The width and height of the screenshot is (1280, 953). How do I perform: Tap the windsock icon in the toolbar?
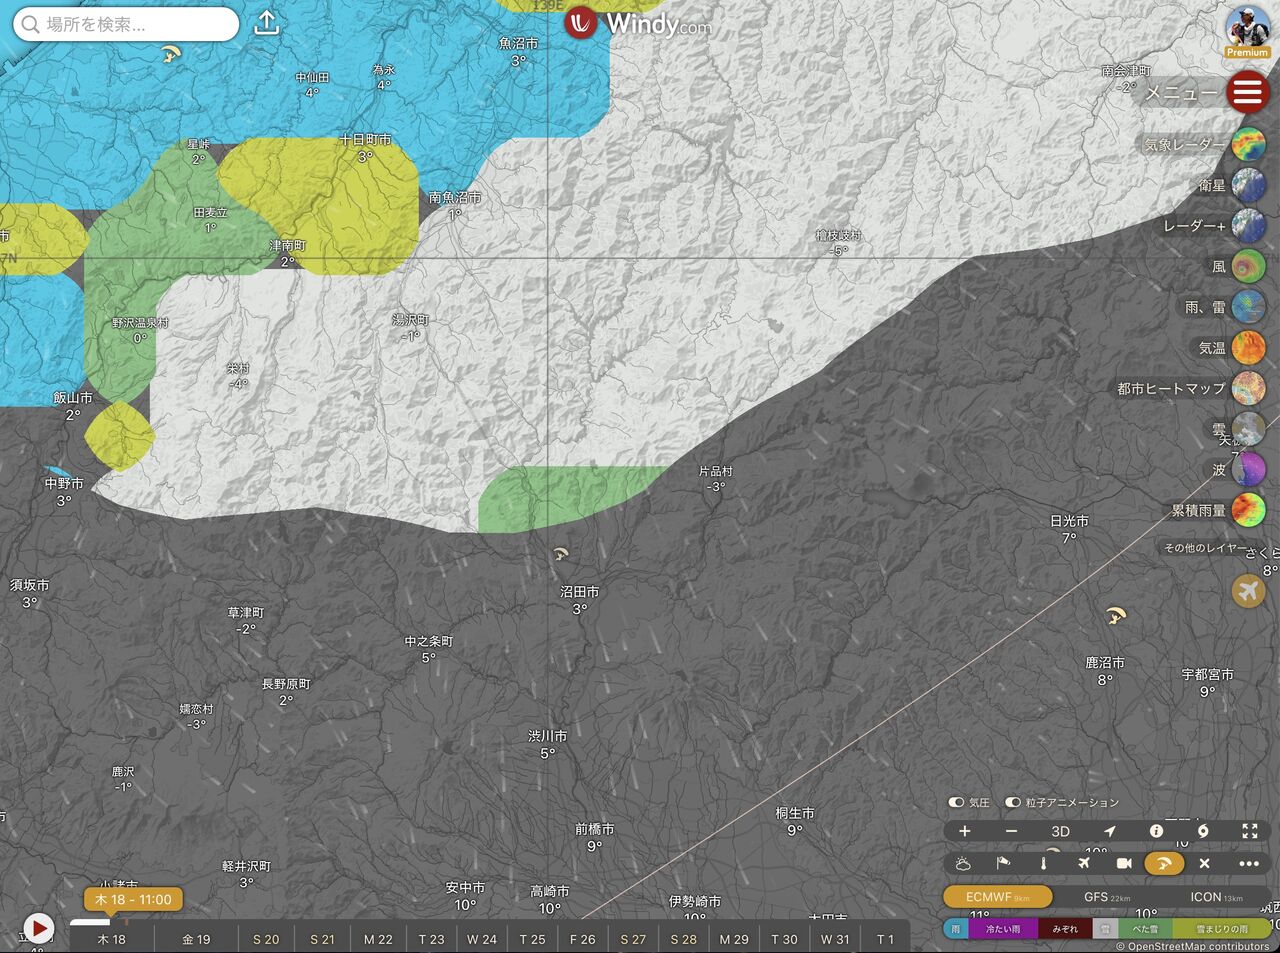[1003, 863]
